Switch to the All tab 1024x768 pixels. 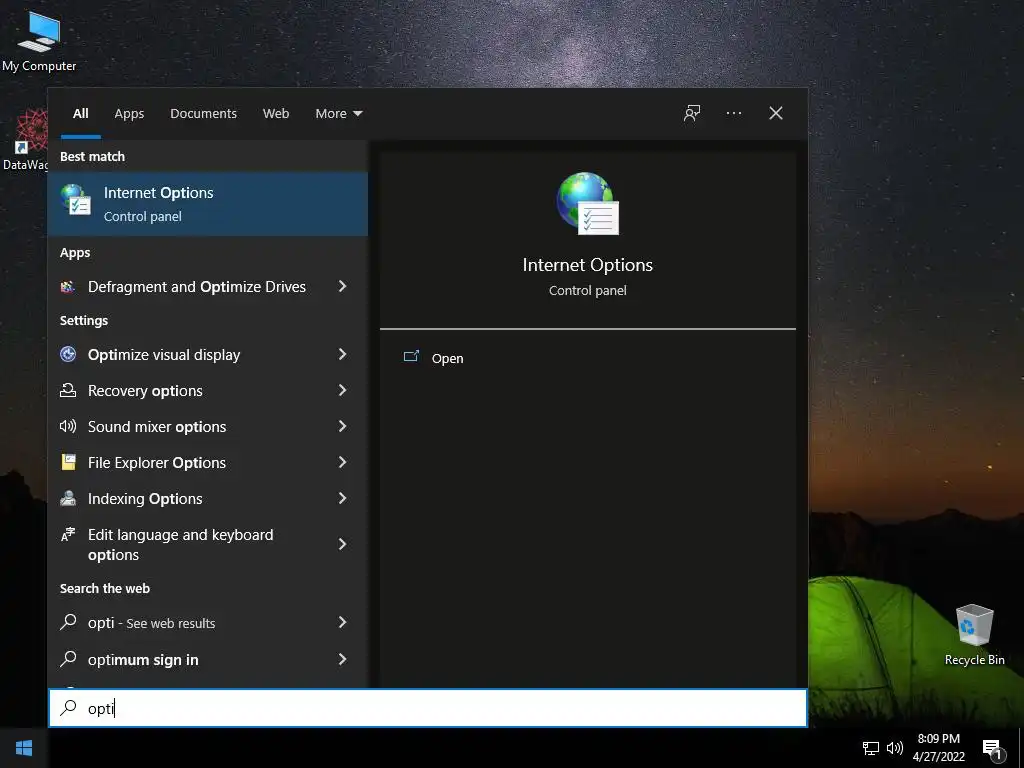coord(80,113)
